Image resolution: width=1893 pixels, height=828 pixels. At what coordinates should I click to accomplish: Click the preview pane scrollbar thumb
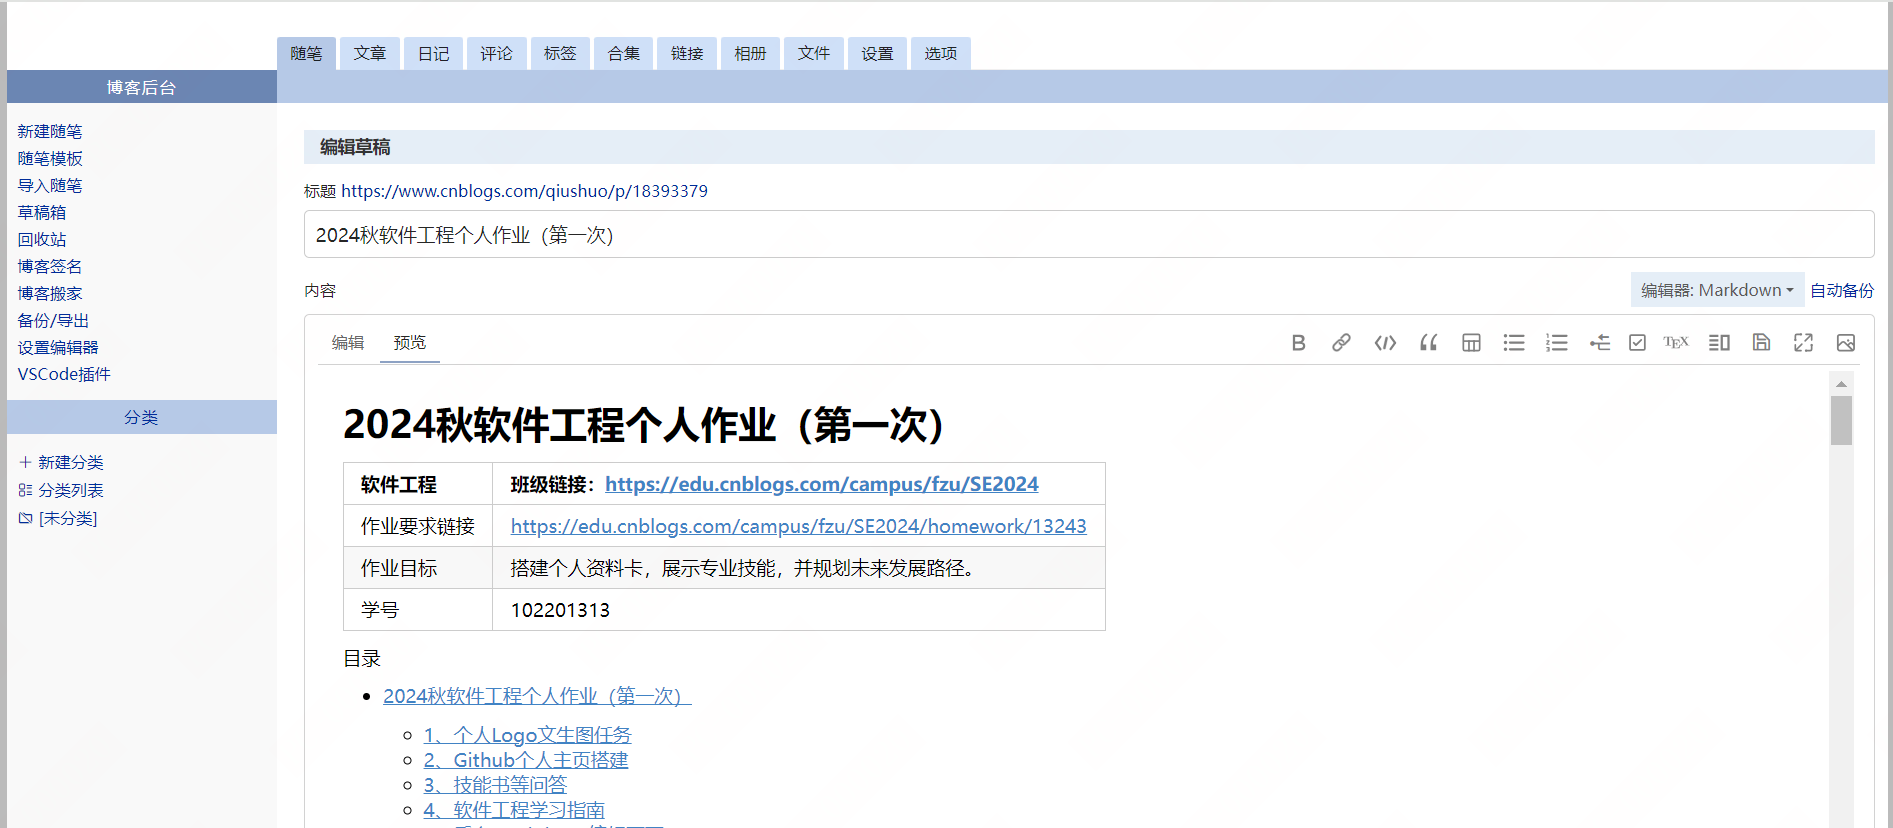[x=1841, y=420]
